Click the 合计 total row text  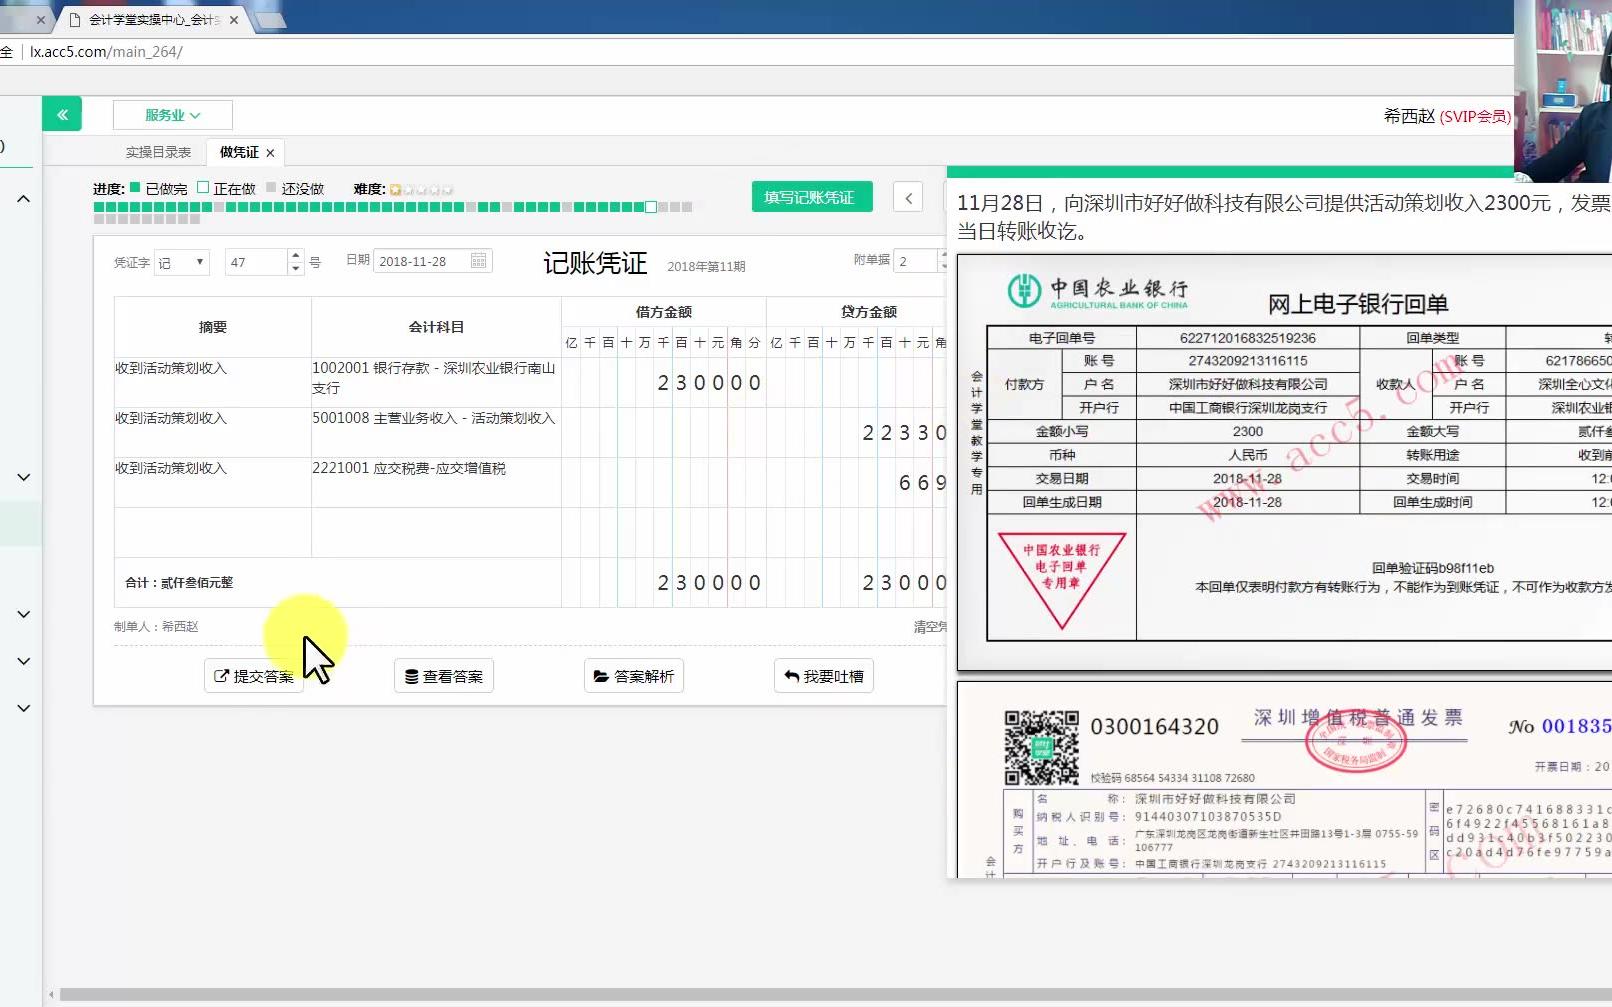pyautogui.click(x=179, y=582)
